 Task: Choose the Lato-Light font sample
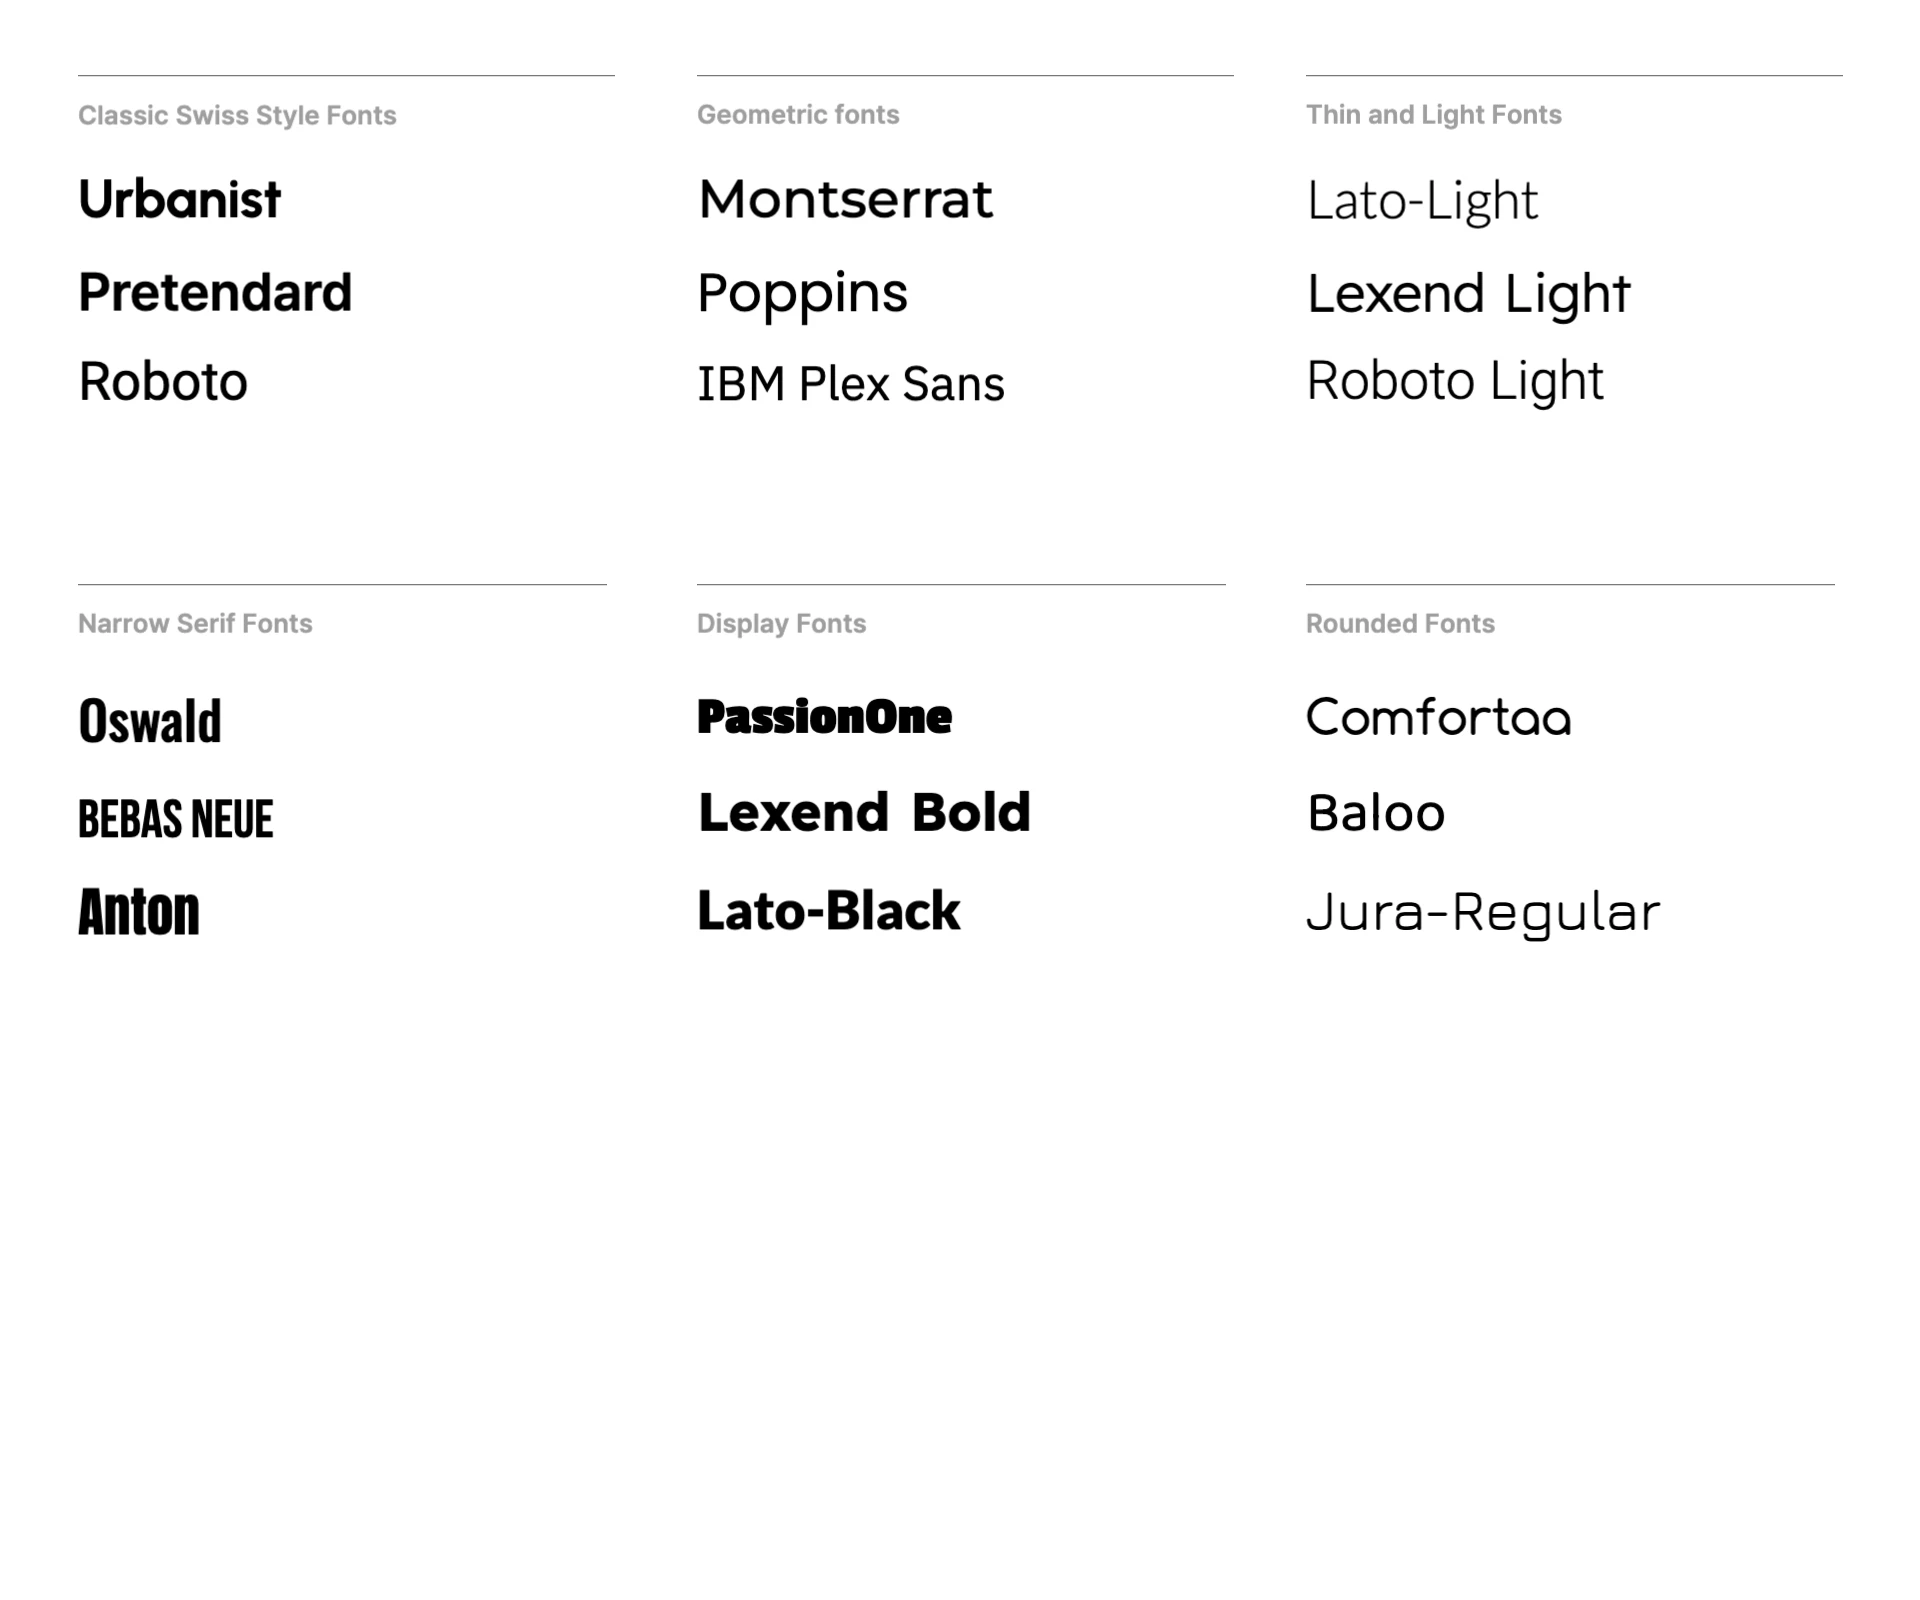click(1422, 201)
